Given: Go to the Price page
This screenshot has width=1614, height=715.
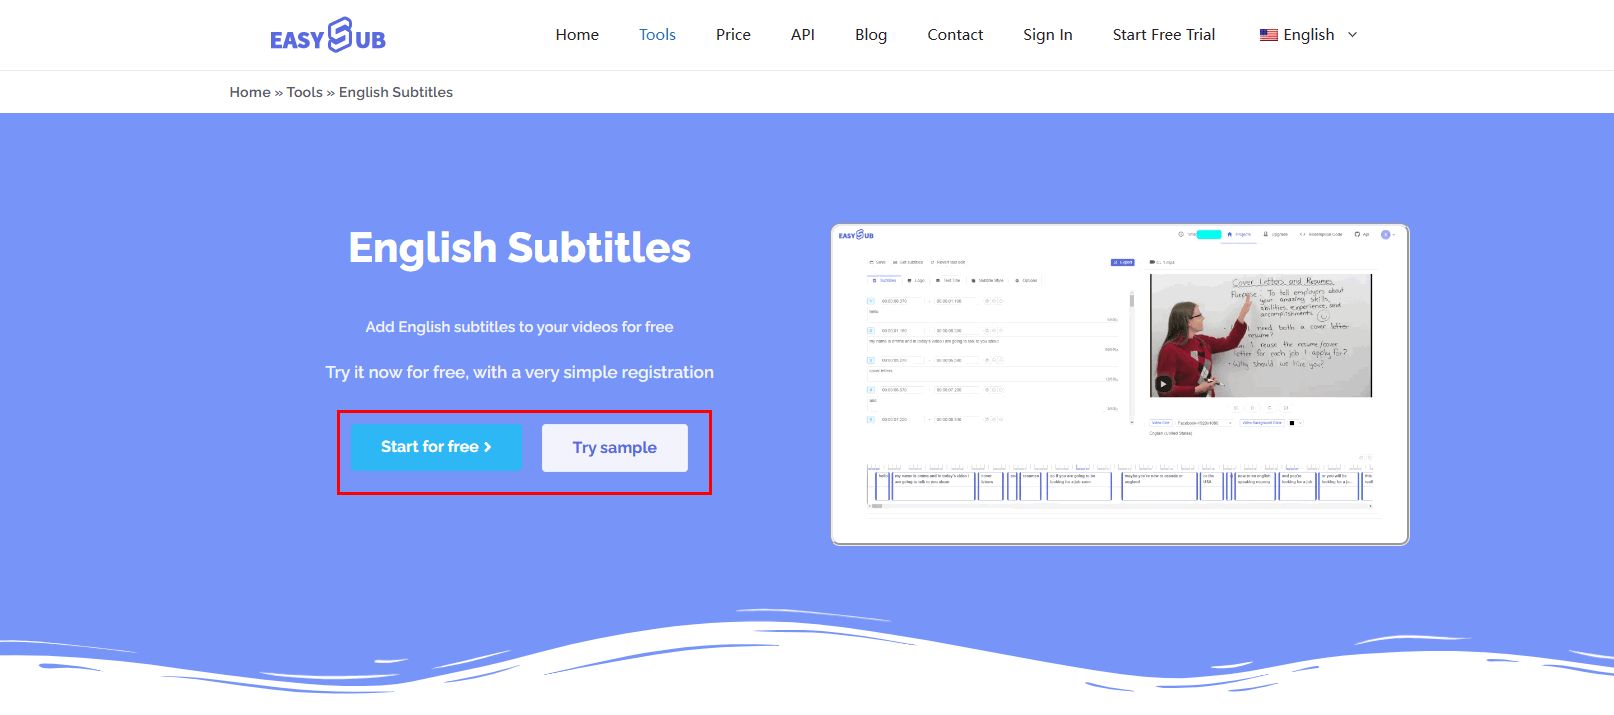Looking at the screenshot, I should 733,35.
